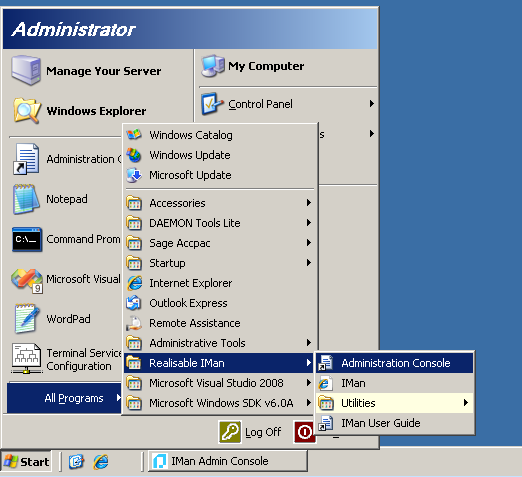The height and width of the screenshot is (477, 522).
Task: Click Administration Console icon in IMan submenu
Action: tap(326, 363)
